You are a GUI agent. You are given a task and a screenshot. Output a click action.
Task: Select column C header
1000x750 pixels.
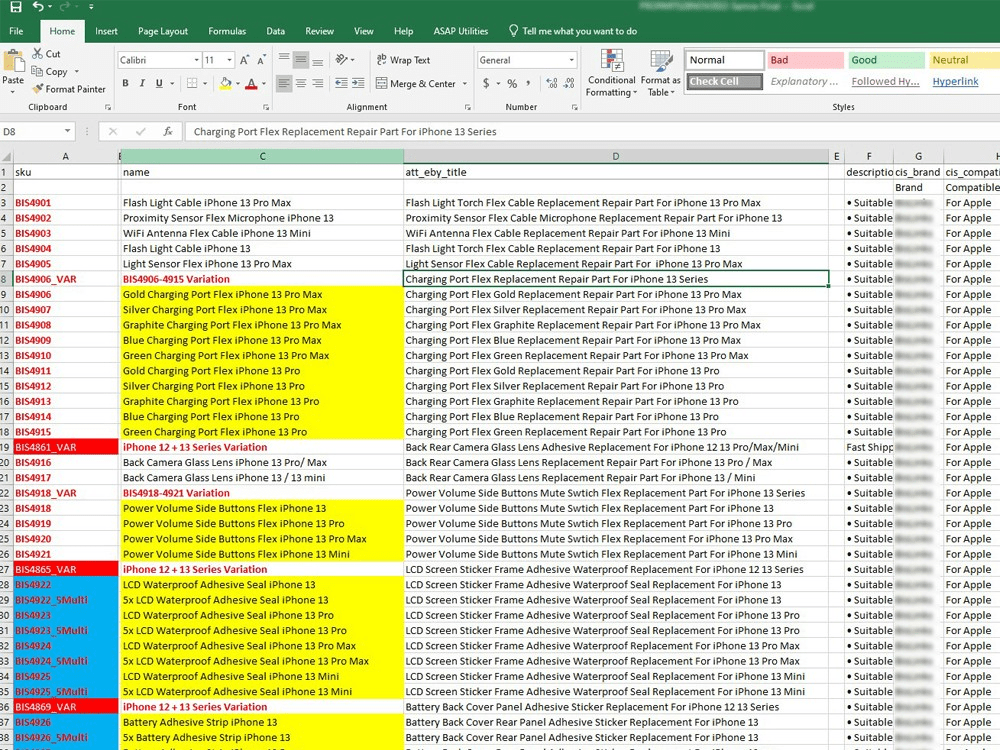(262, 156)
